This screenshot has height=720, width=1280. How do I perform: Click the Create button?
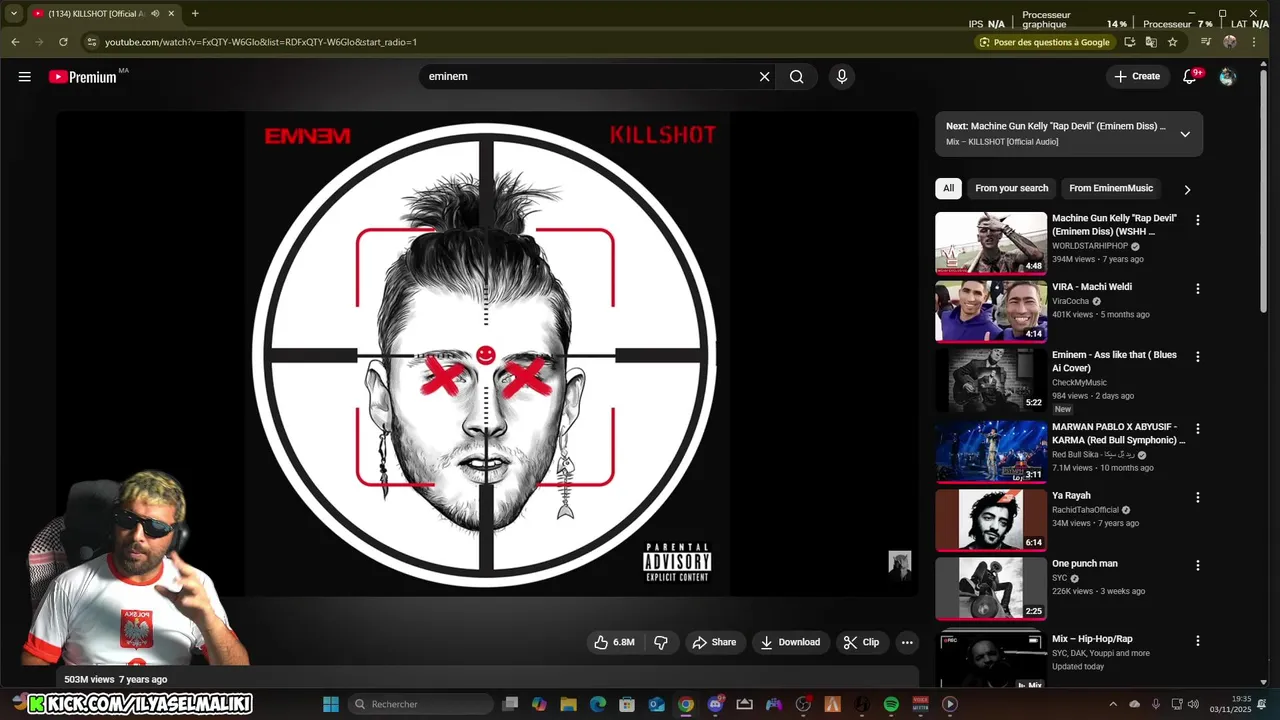pos(1137,77)
